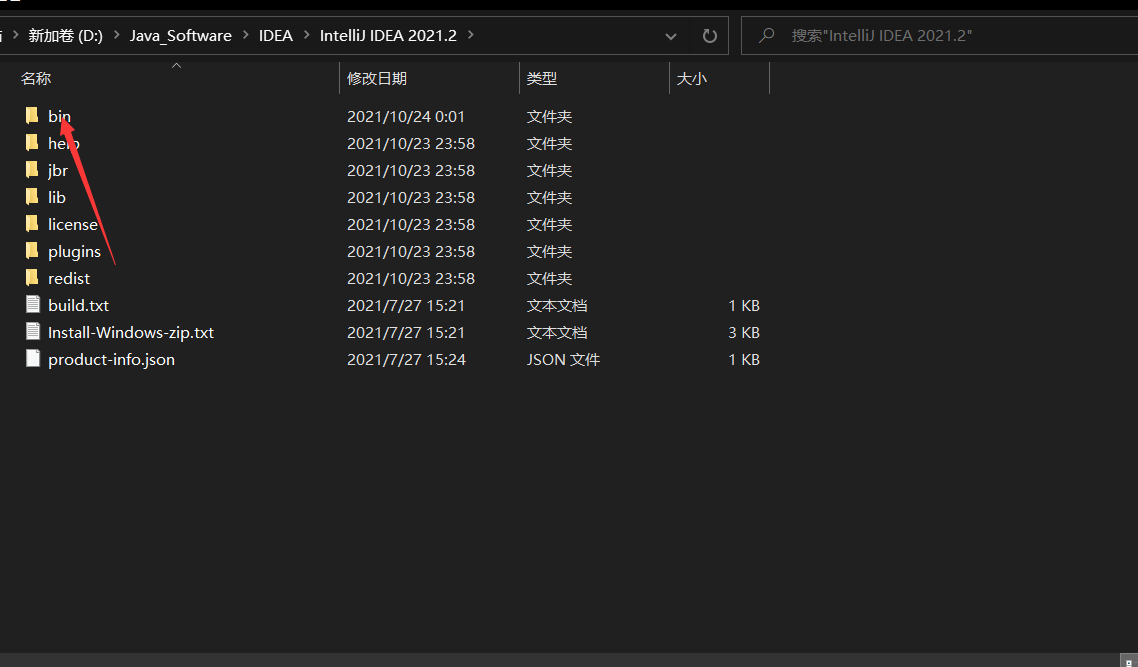Navigate to 新加卷 (D:) breadcrumb
Image resolution: width=1138 pixels, height=667 pixels.
(x=65, y=36)
